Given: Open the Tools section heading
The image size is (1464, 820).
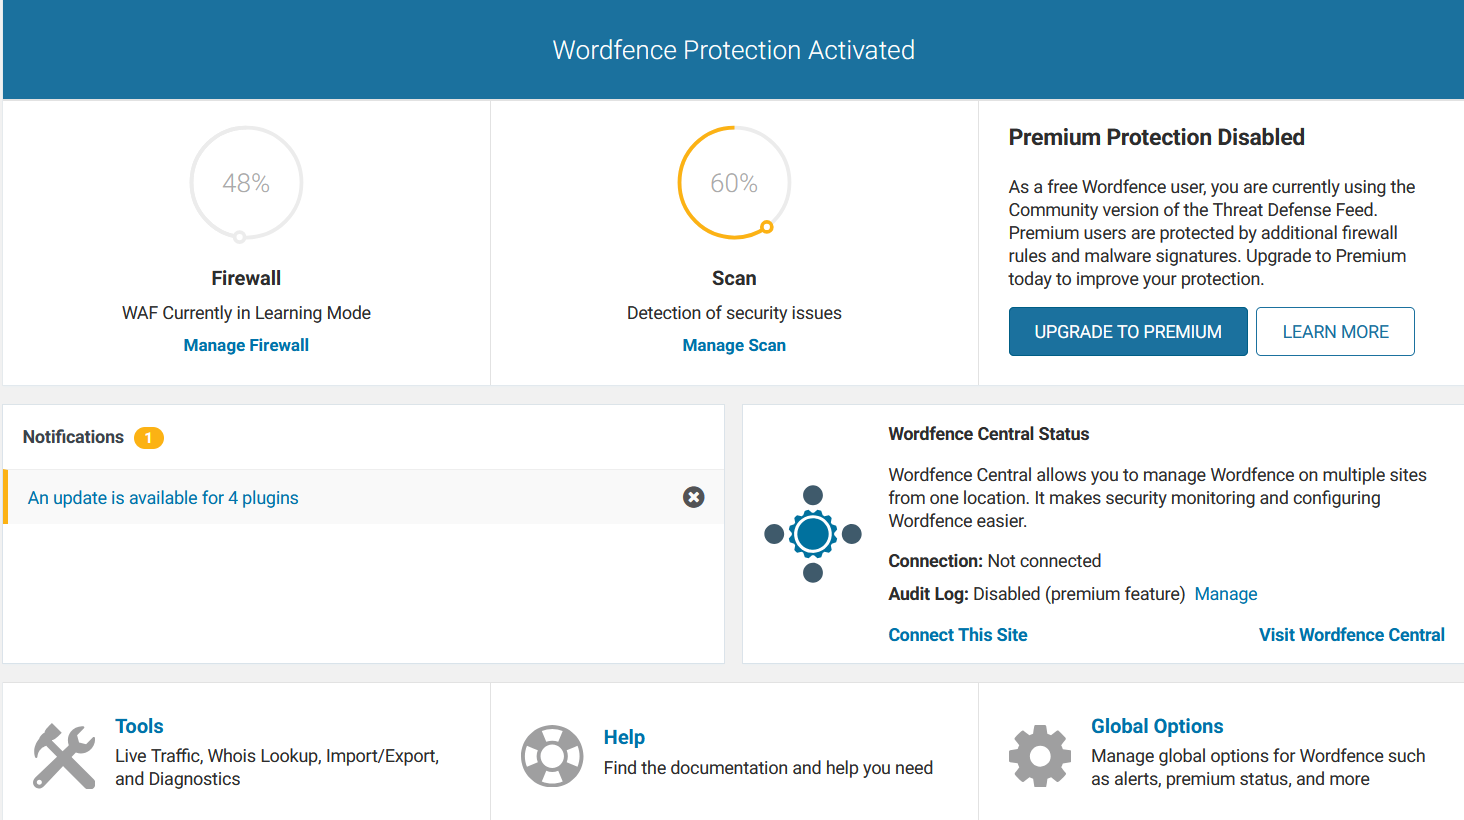Looking at the screenshot, I should pyautogui.click(x=139, y=726).
